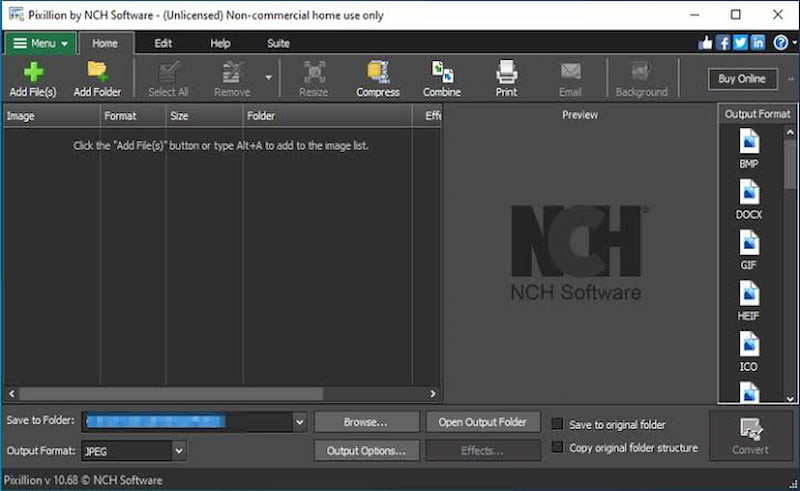This screenshot has height=491, width=800.
Task: Expand the arrow beside the help icon
Action: (x=794, y=43)
